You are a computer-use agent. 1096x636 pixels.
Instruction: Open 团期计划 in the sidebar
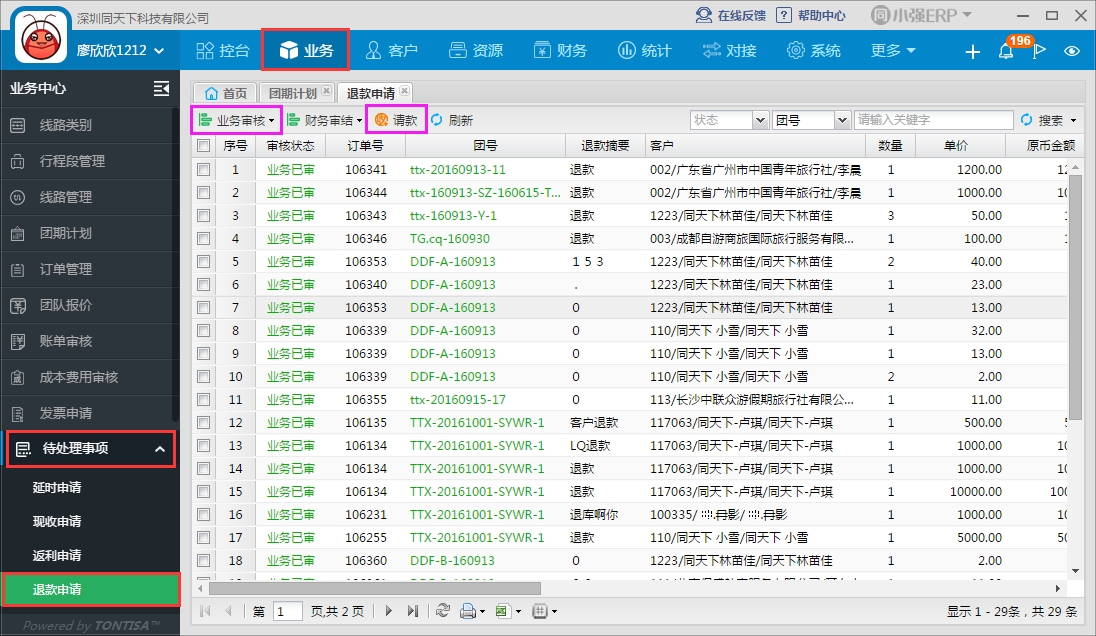(89, 233)
